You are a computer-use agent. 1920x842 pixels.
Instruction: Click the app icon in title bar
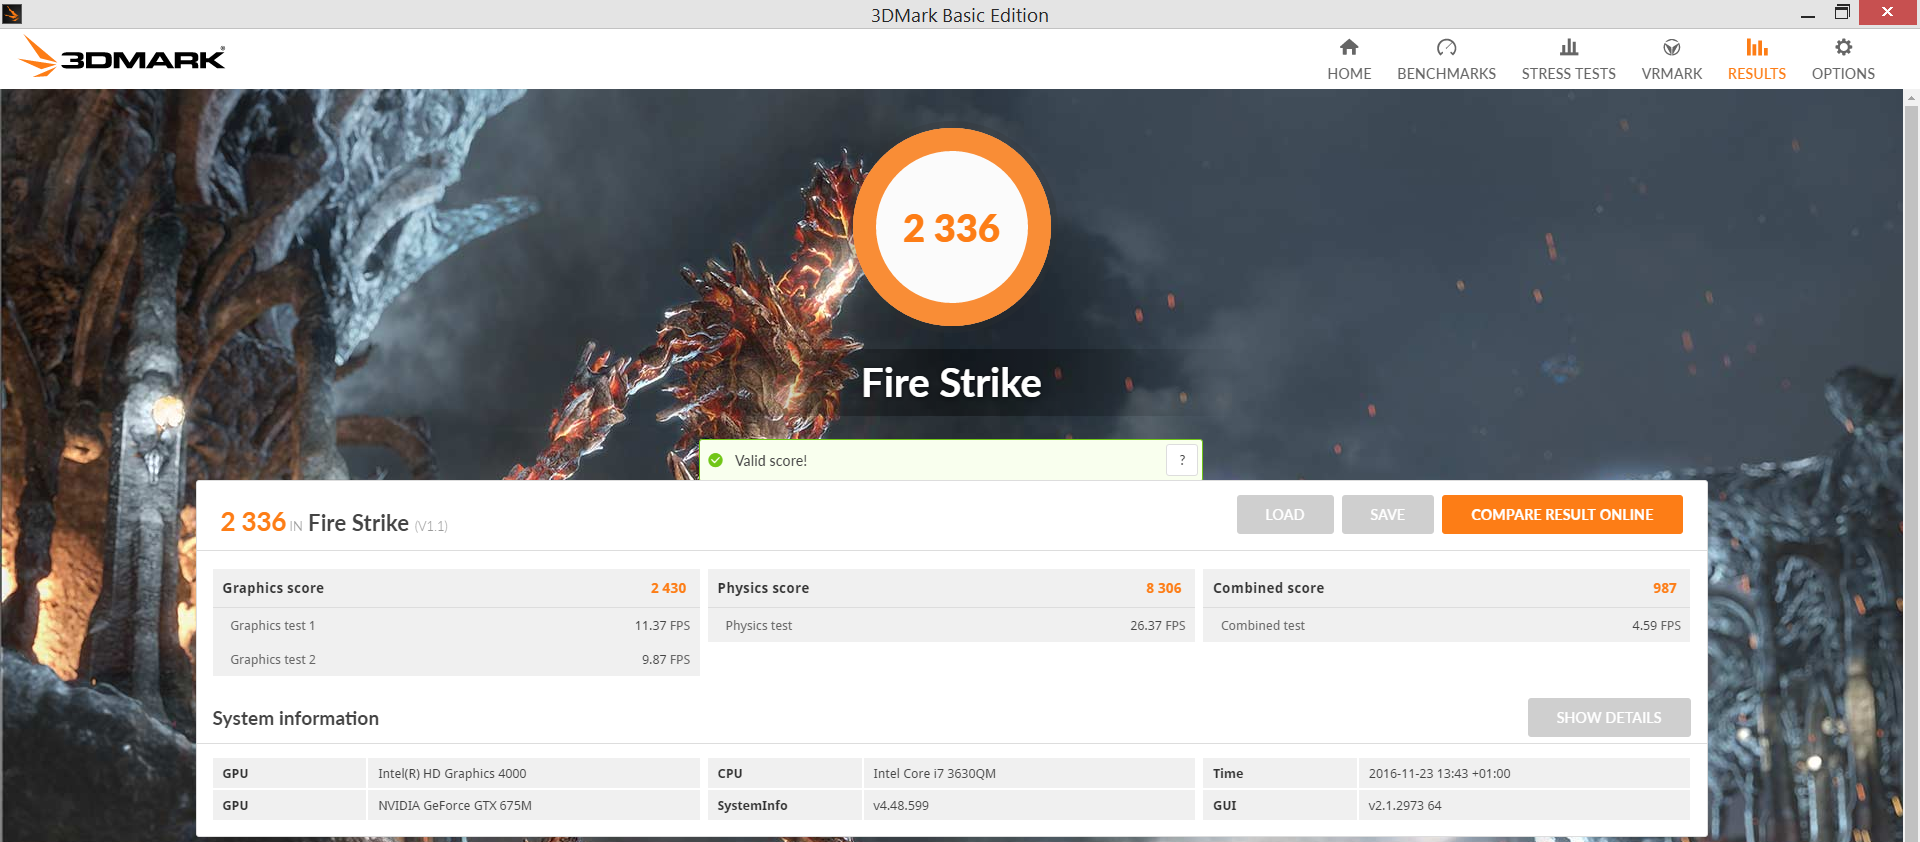12,13
